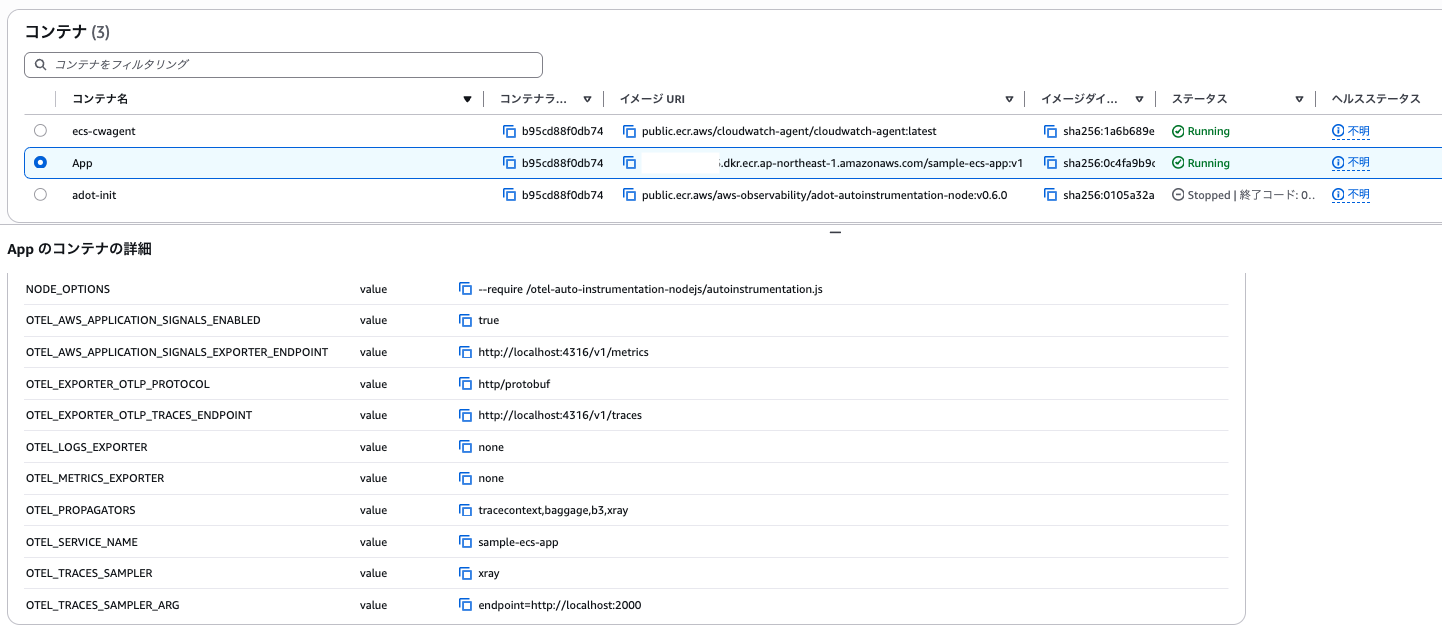Click the public.ecr.aws cloudwatch-agent:latest URI text

click(x=789, y=131)
